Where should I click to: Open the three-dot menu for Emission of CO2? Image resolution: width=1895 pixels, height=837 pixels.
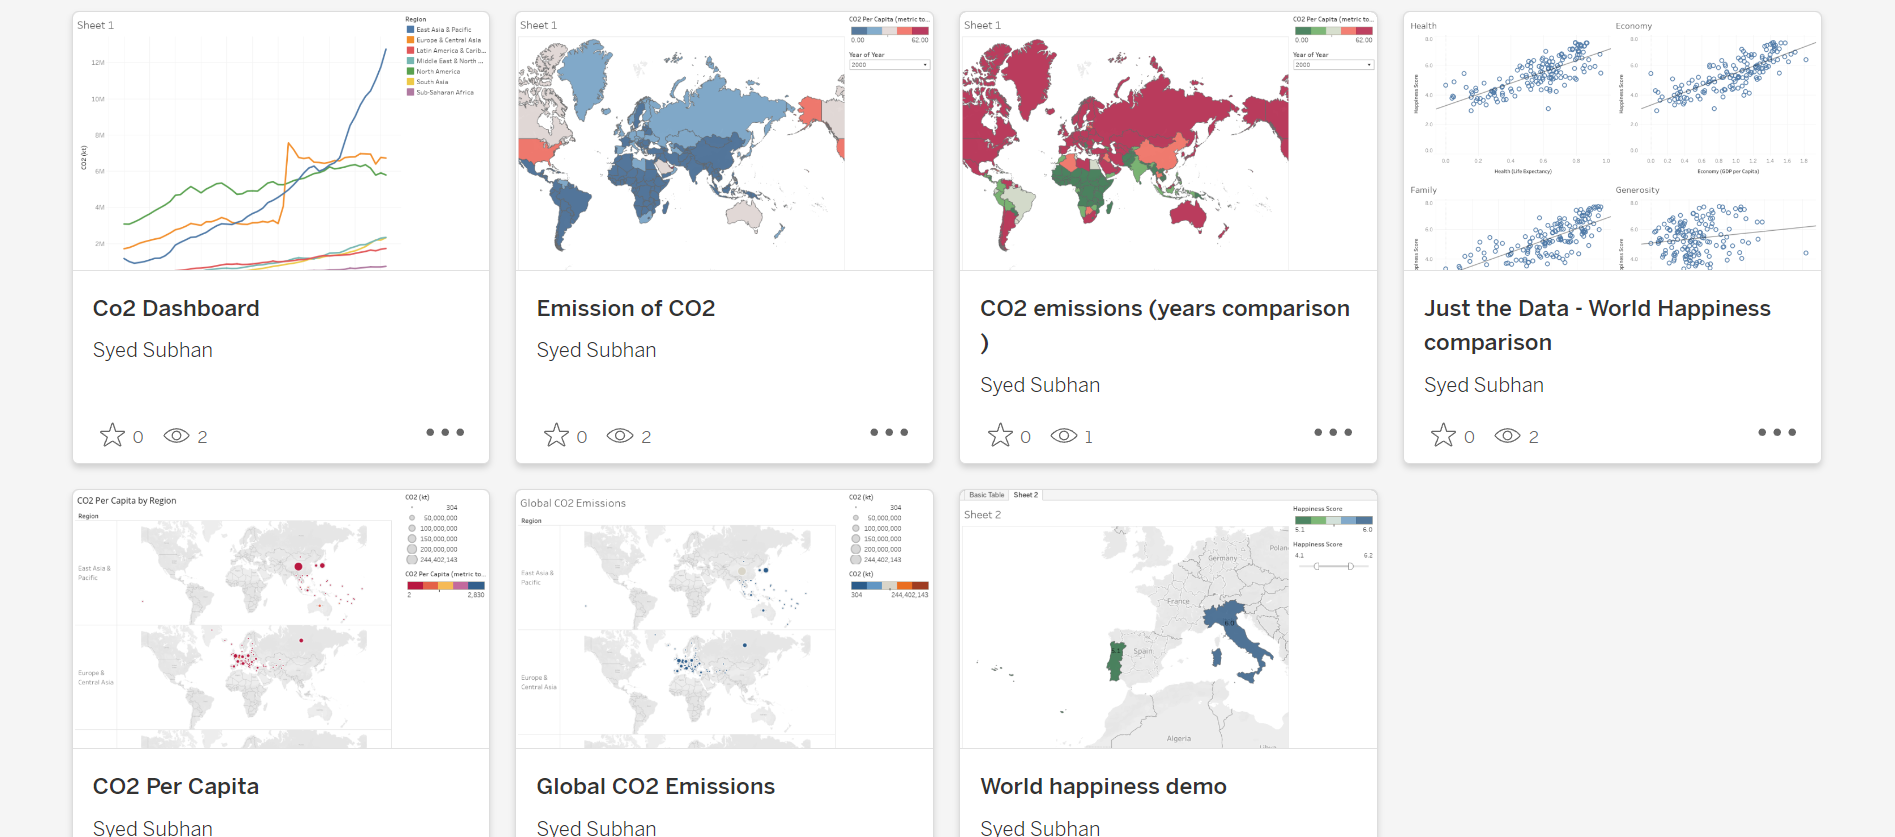tap(889, 432)
